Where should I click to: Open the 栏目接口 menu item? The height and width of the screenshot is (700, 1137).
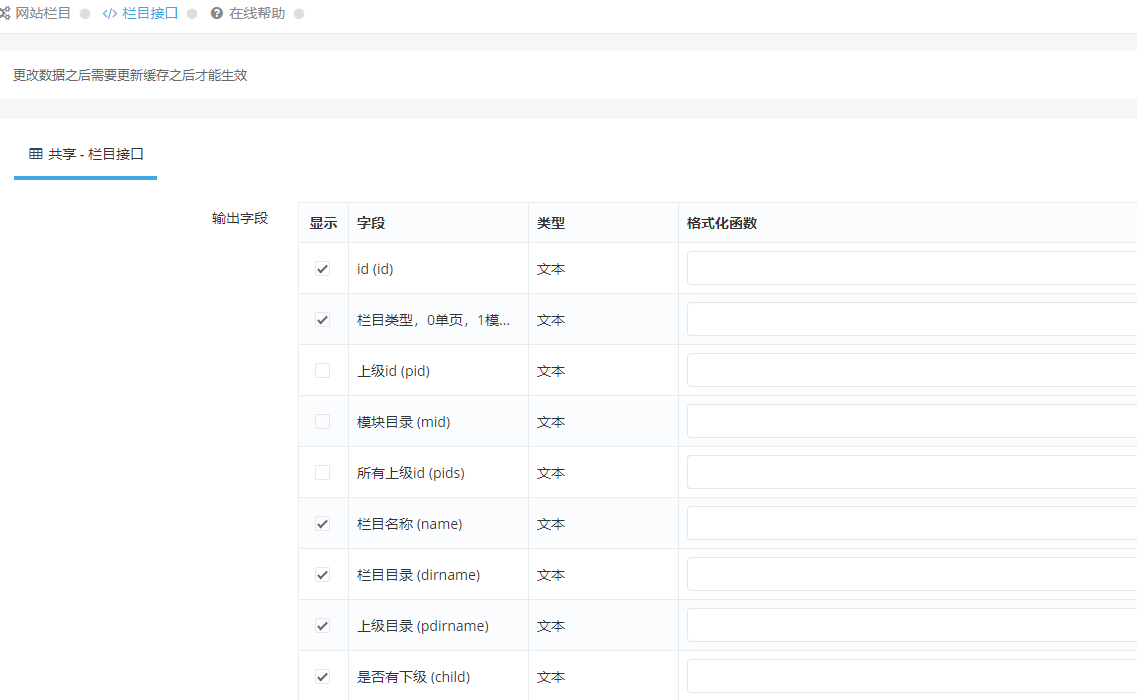pos(150,14)
